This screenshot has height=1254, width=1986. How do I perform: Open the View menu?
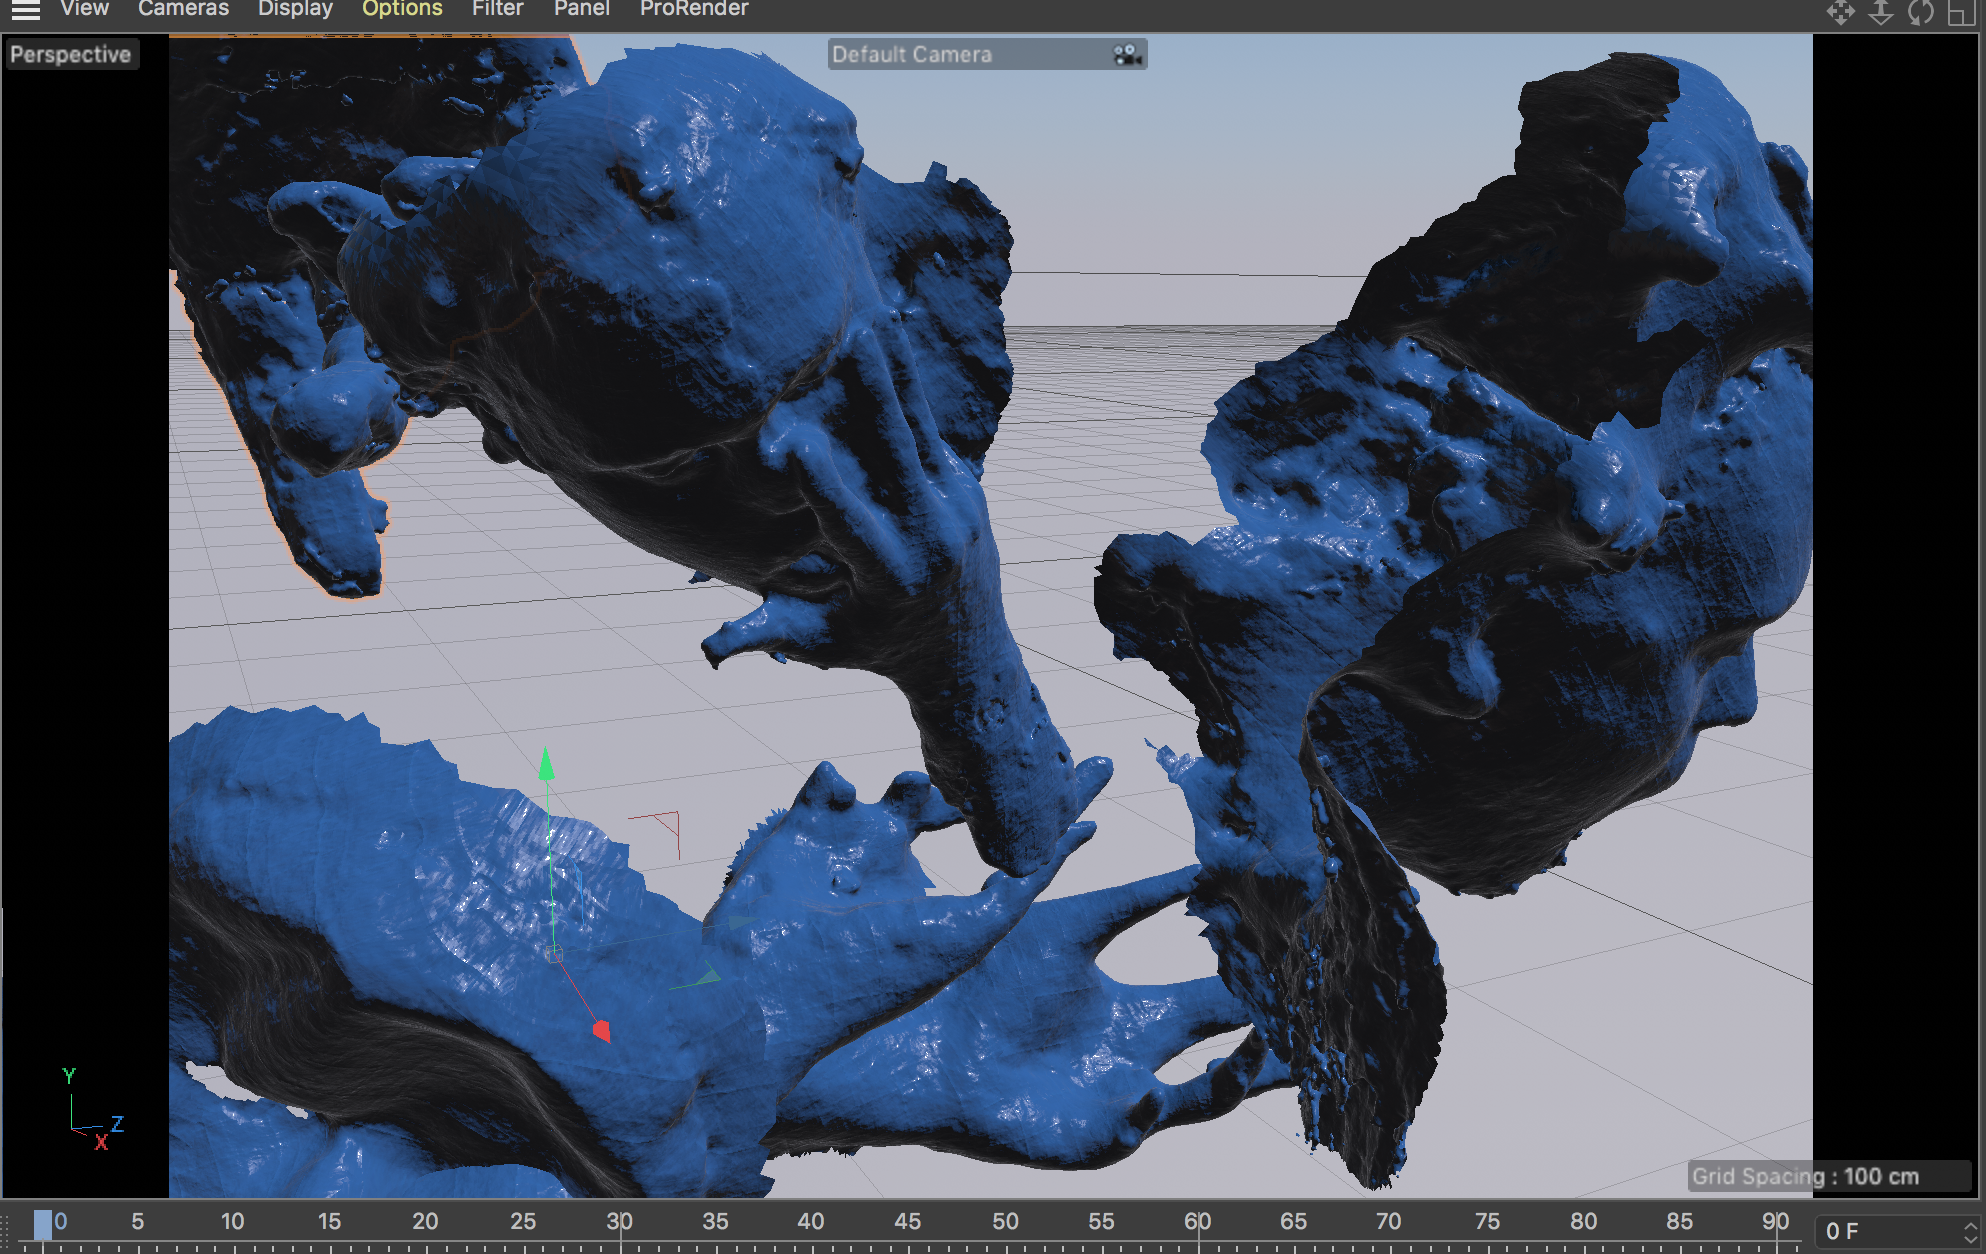click(x=84, y=9)
